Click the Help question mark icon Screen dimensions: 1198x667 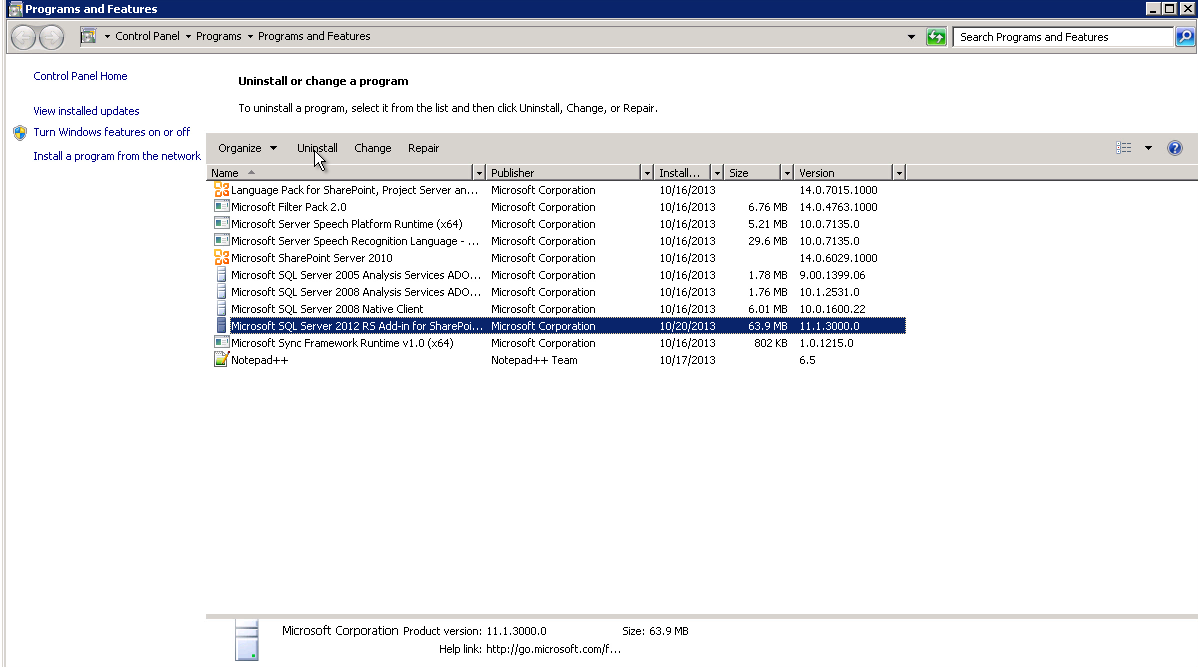pos(1174,147)
